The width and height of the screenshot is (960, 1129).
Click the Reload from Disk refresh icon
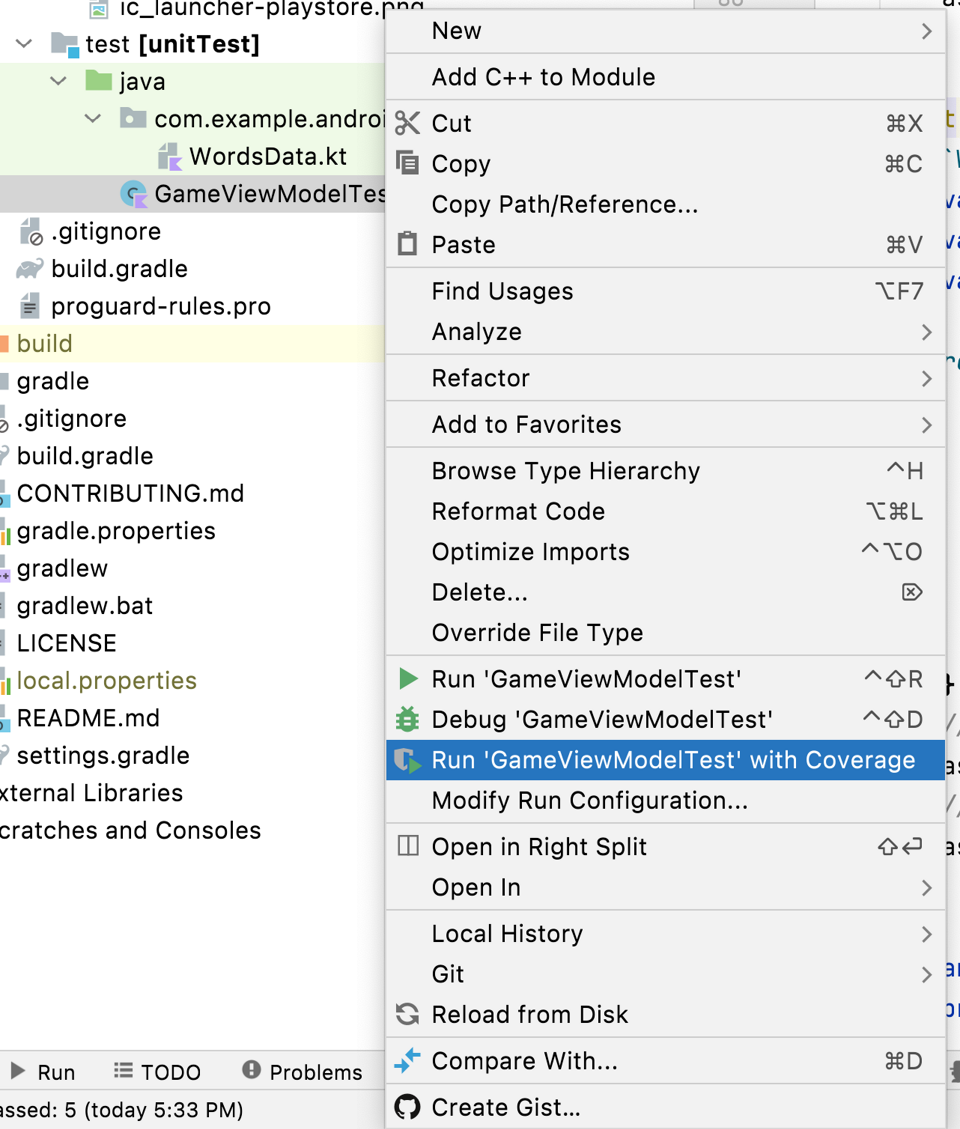(x=408, y=1014)
